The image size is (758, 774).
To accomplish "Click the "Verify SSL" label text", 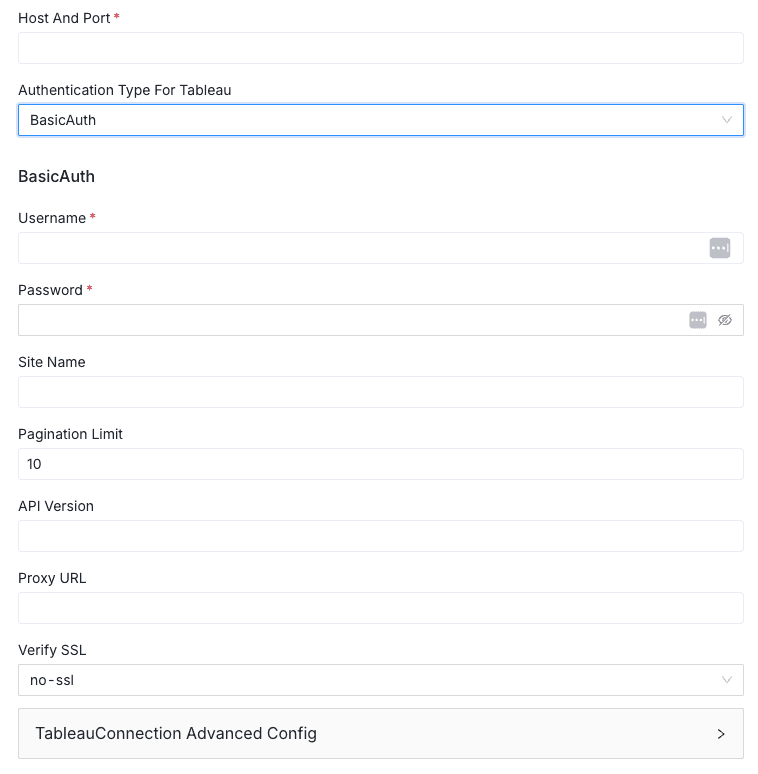I will [x=52, y=650].
